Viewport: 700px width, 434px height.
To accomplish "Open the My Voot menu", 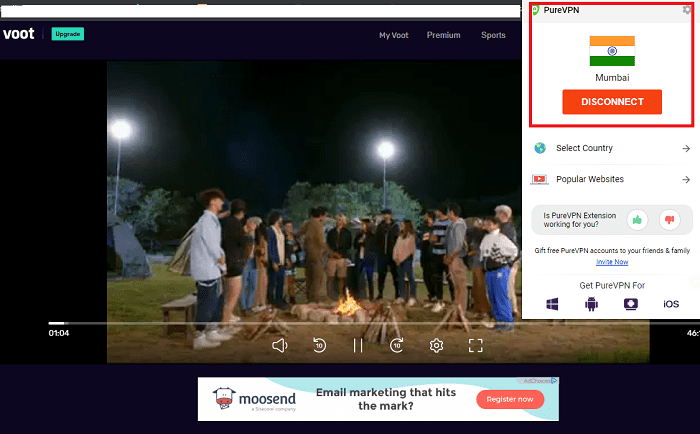I will tap(394, 35).
